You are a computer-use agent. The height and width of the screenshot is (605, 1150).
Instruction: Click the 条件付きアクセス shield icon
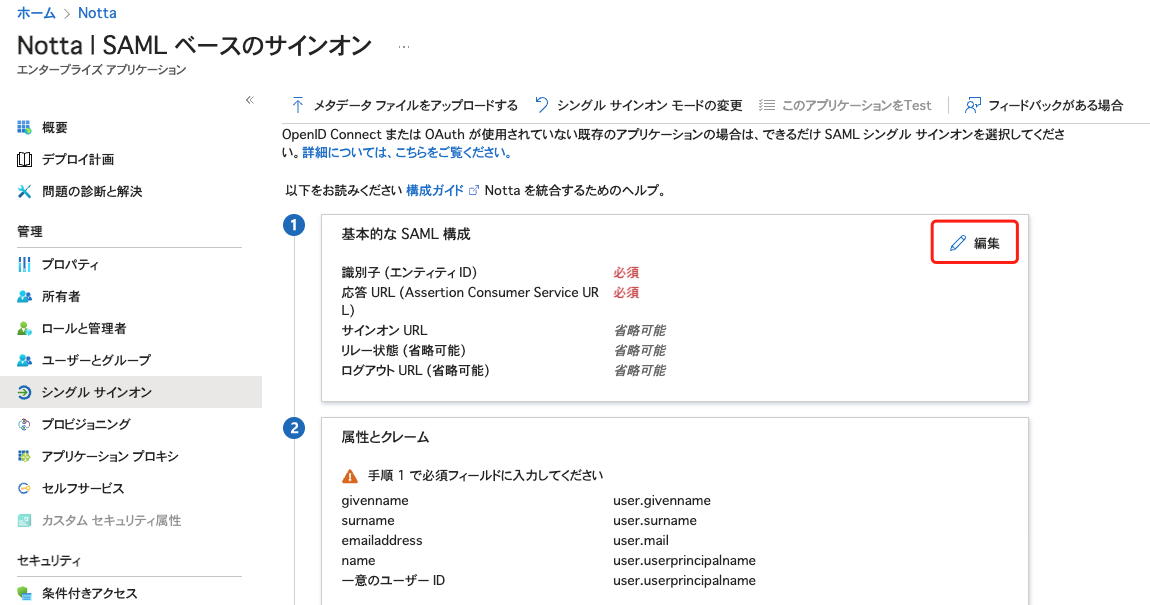pos(24,593)
